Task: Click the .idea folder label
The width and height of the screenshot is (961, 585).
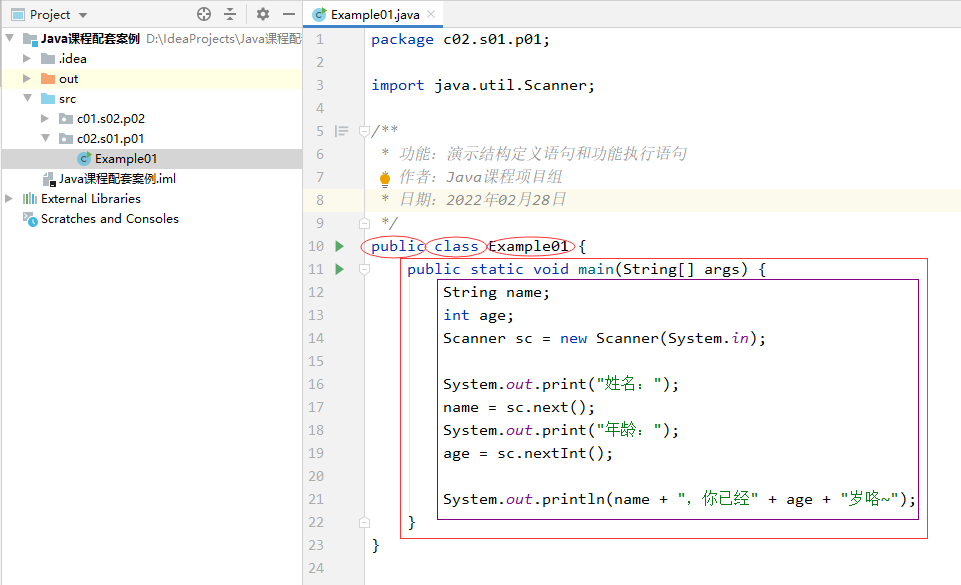Action: 72,59
